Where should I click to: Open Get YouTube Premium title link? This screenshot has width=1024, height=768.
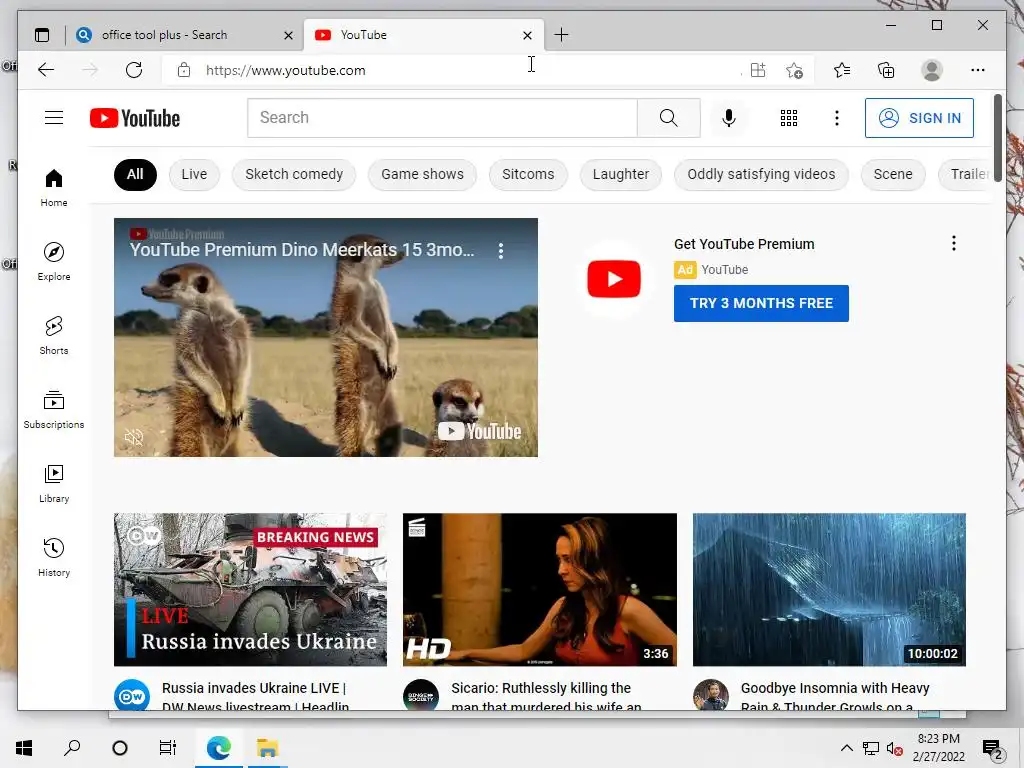(744, 244)
